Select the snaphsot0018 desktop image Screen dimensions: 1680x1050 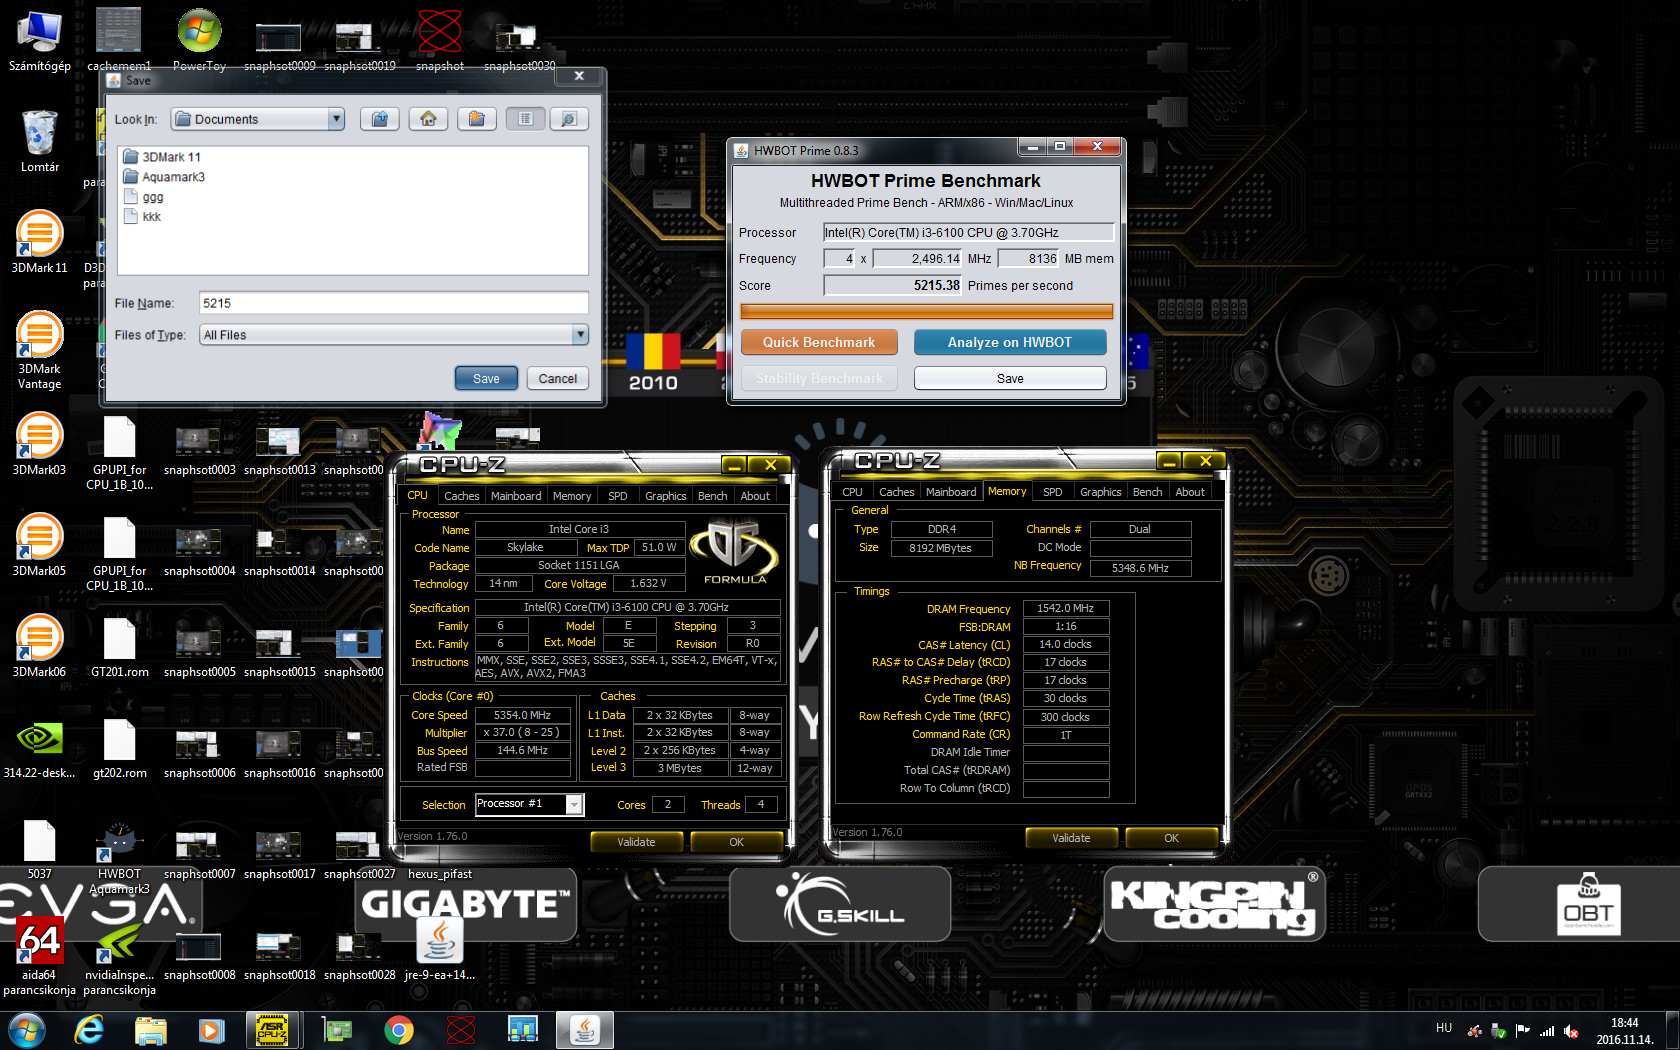tap(280, 953)
